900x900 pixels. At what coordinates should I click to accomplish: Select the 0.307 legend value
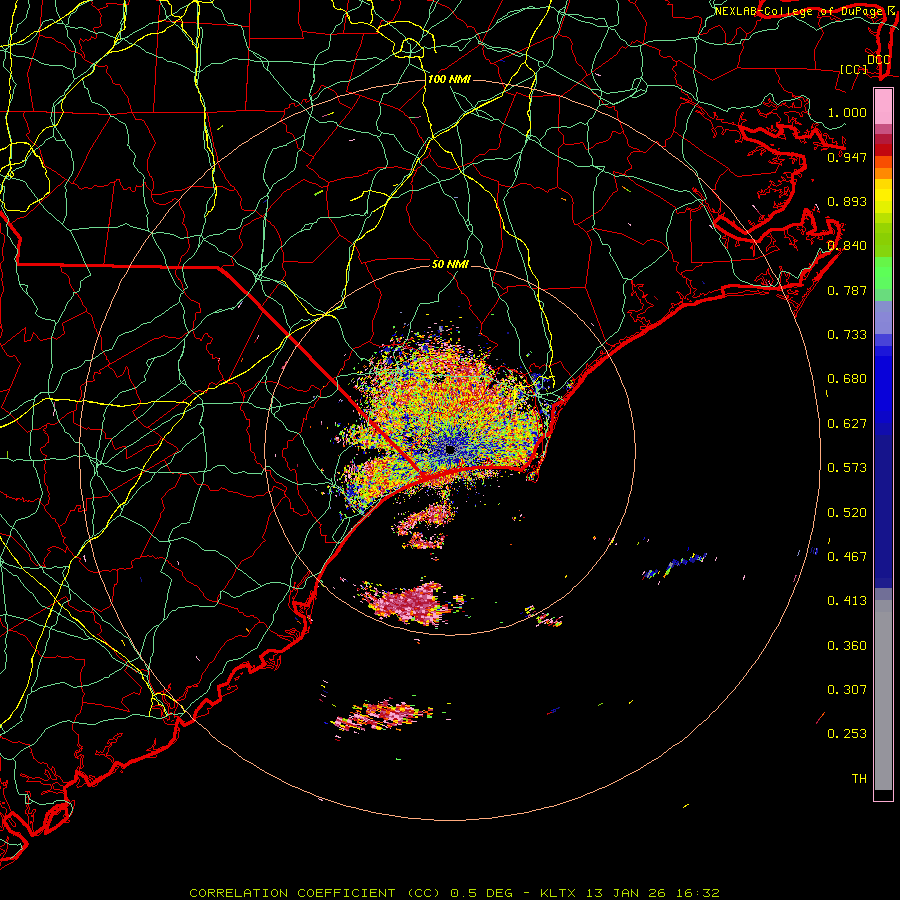(847, 690)
